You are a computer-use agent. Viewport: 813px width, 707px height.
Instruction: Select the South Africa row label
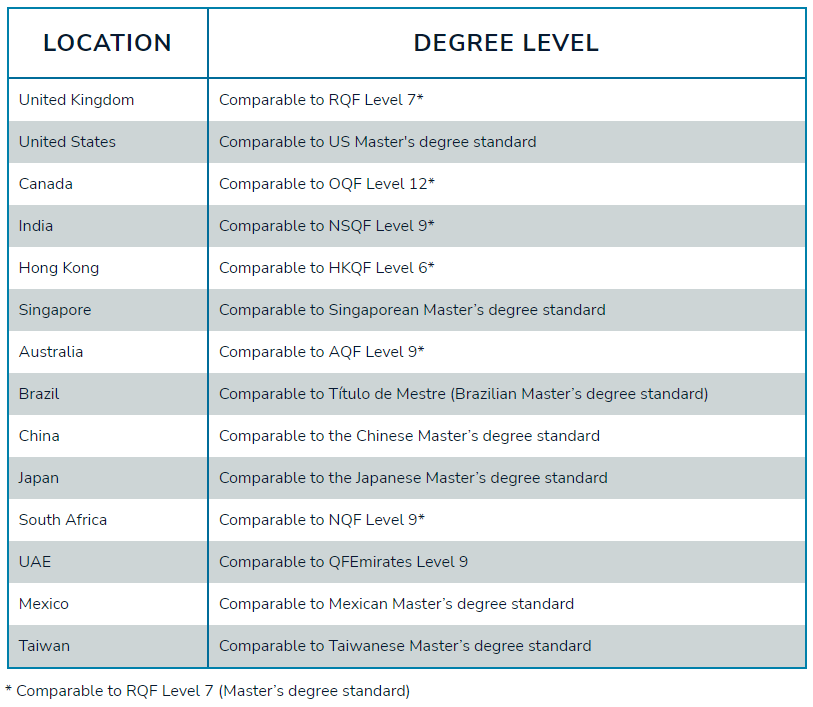click(x=63, y=520)
